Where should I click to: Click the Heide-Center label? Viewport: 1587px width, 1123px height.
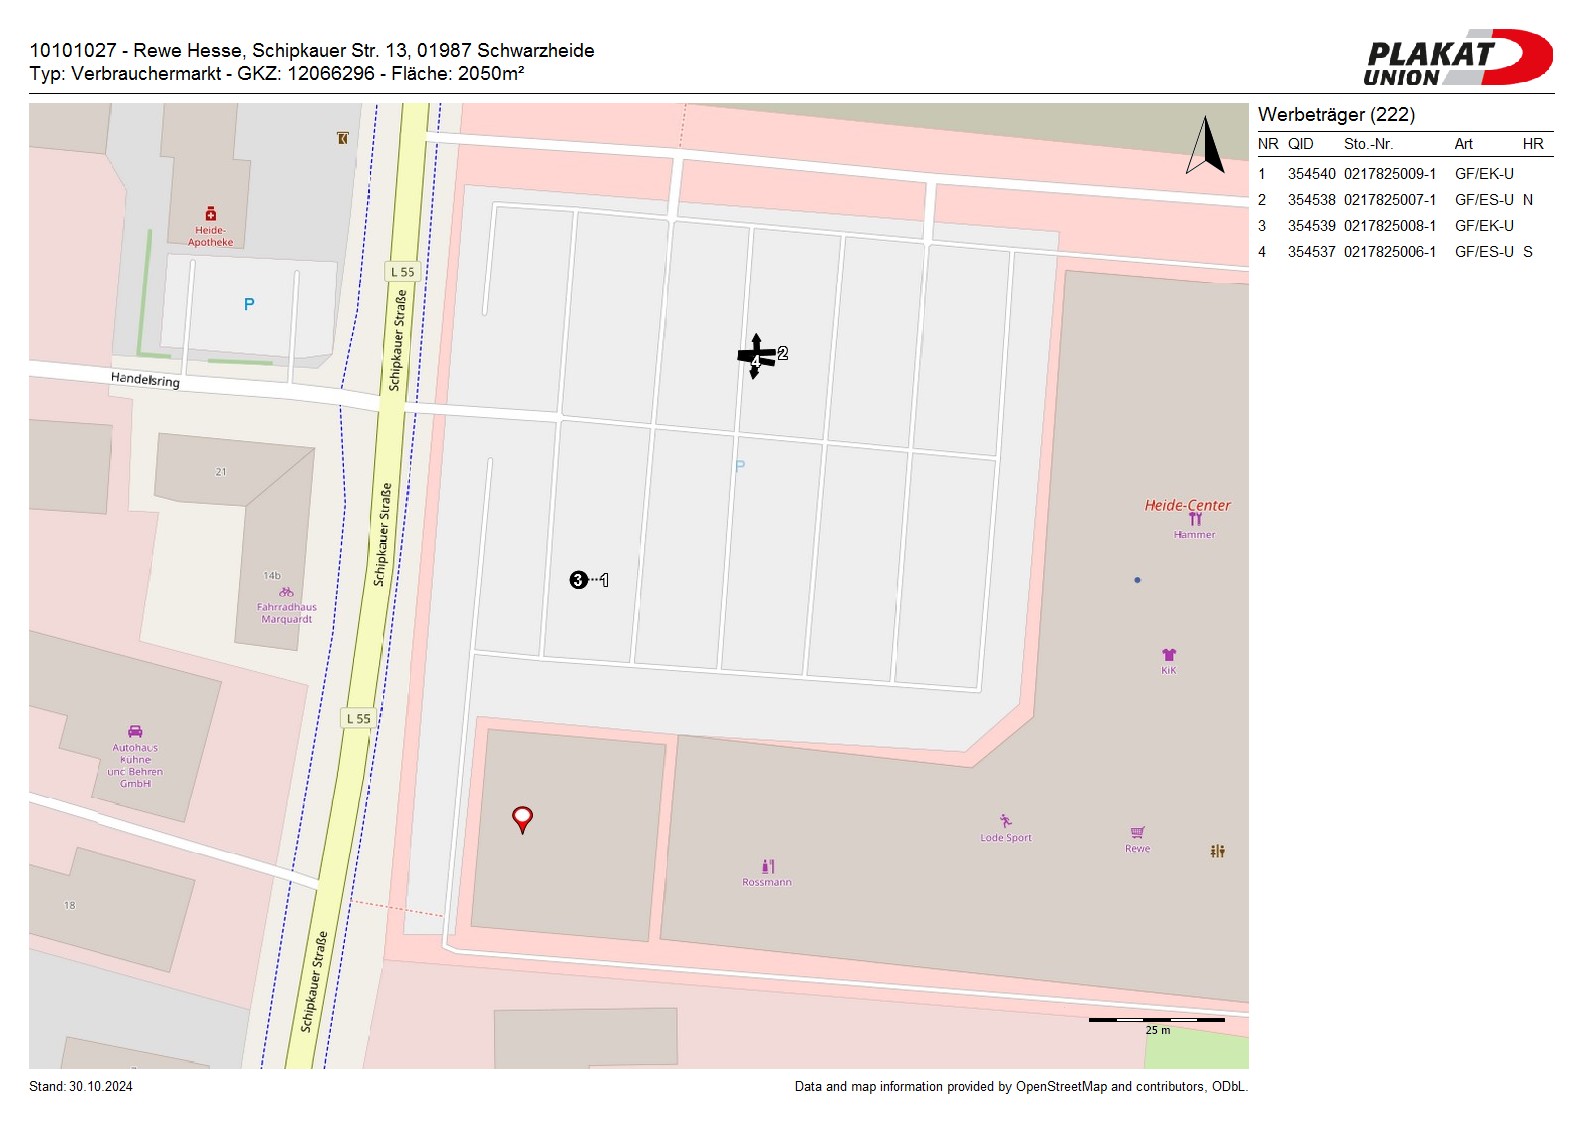(1187, 505)
